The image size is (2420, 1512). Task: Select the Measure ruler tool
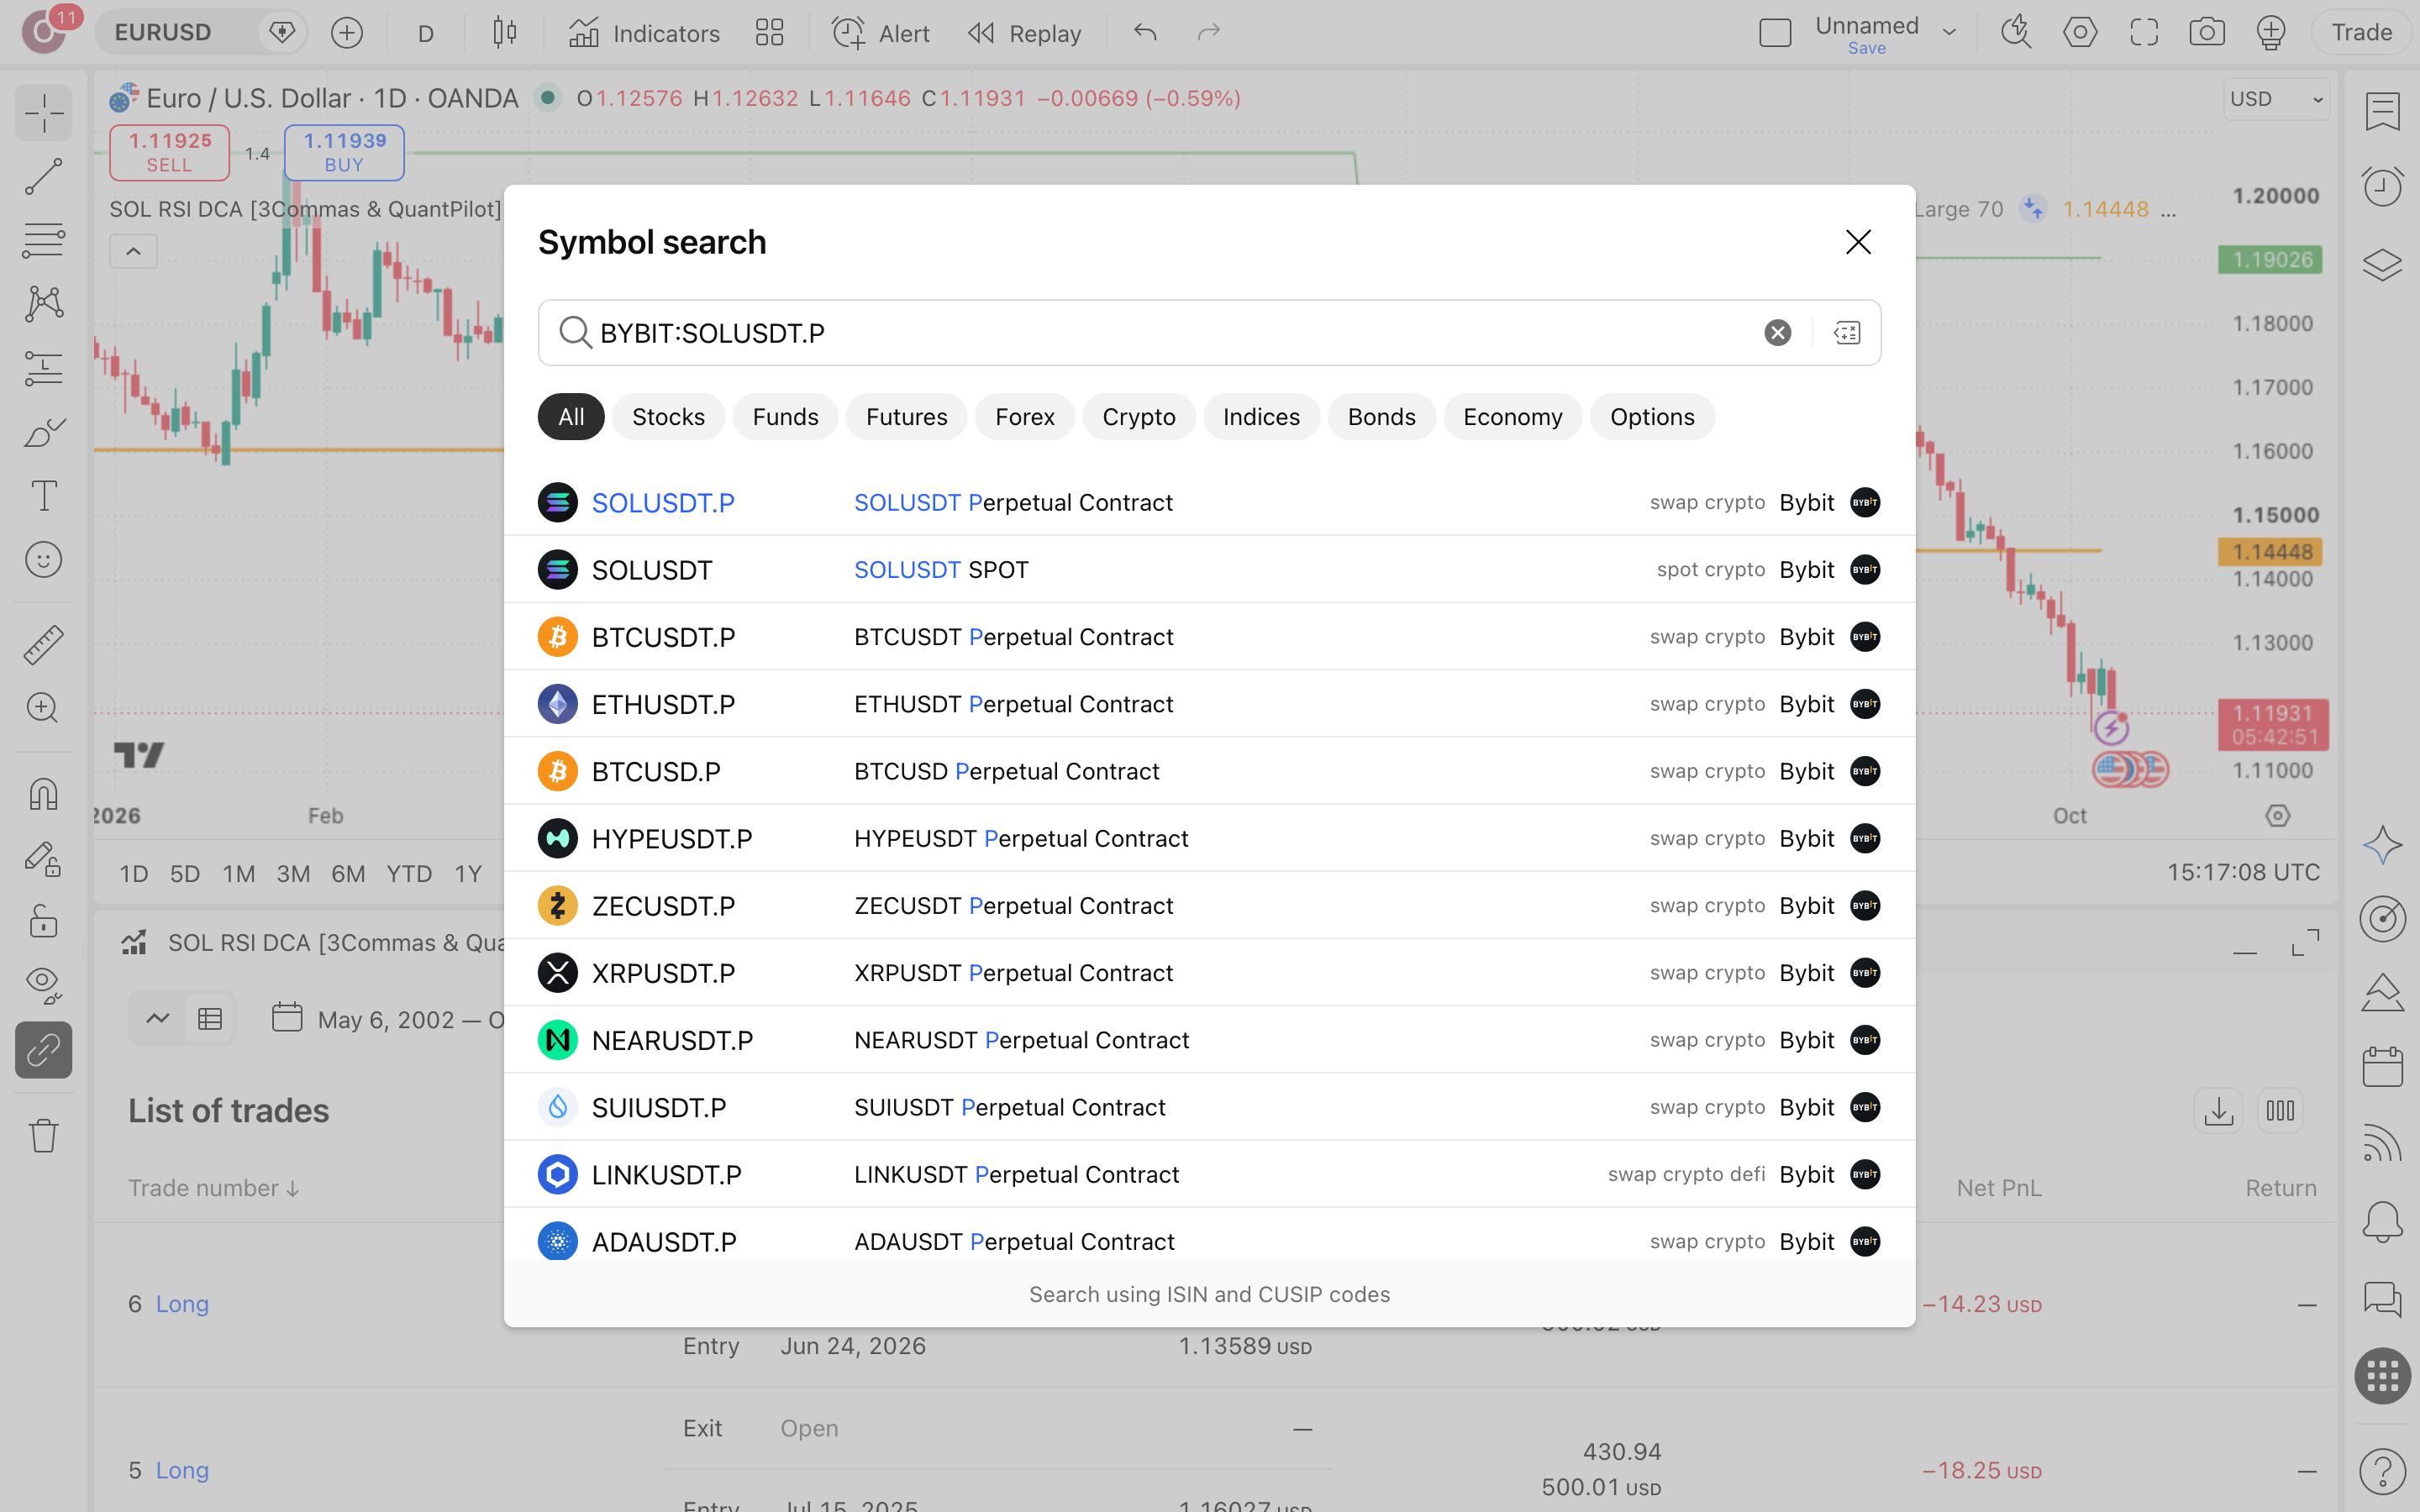pyautogui.click(x=43, y=645)
